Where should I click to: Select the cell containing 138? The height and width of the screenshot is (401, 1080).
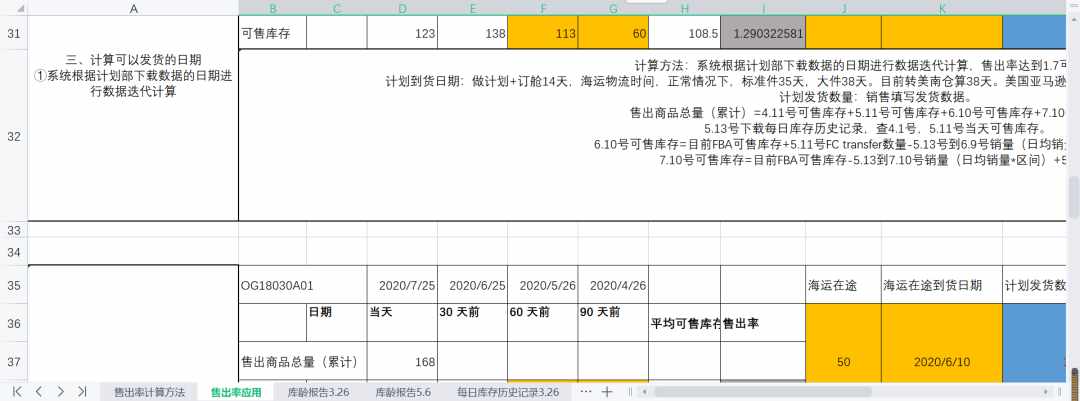coord(472,32)
